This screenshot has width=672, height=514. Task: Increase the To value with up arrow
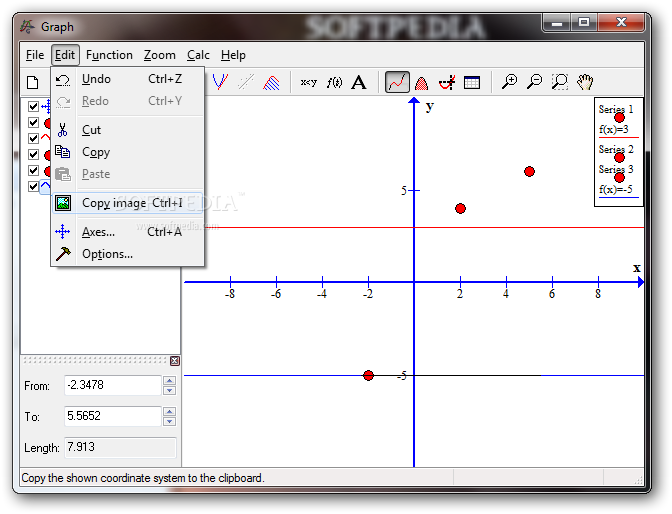(169, 412)
